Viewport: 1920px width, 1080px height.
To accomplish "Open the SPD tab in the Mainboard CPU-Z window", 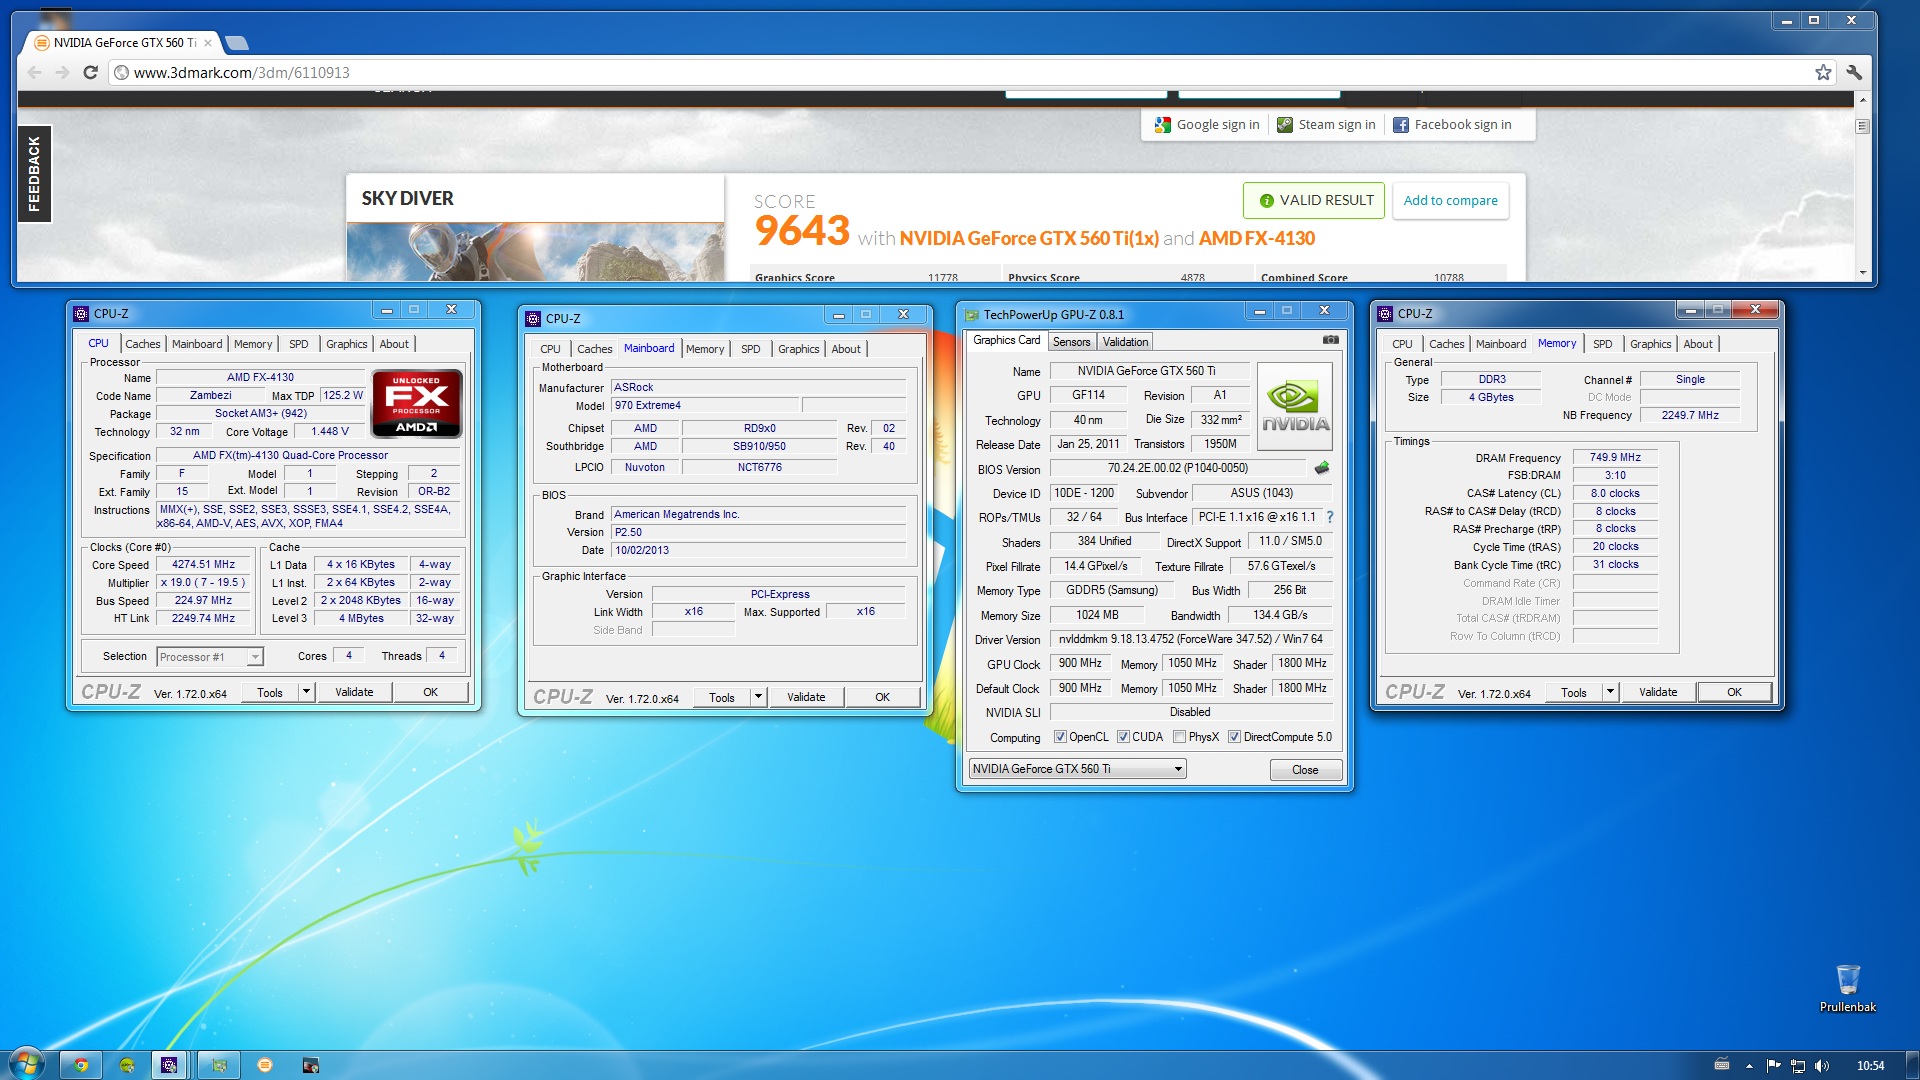I will 750,349.
